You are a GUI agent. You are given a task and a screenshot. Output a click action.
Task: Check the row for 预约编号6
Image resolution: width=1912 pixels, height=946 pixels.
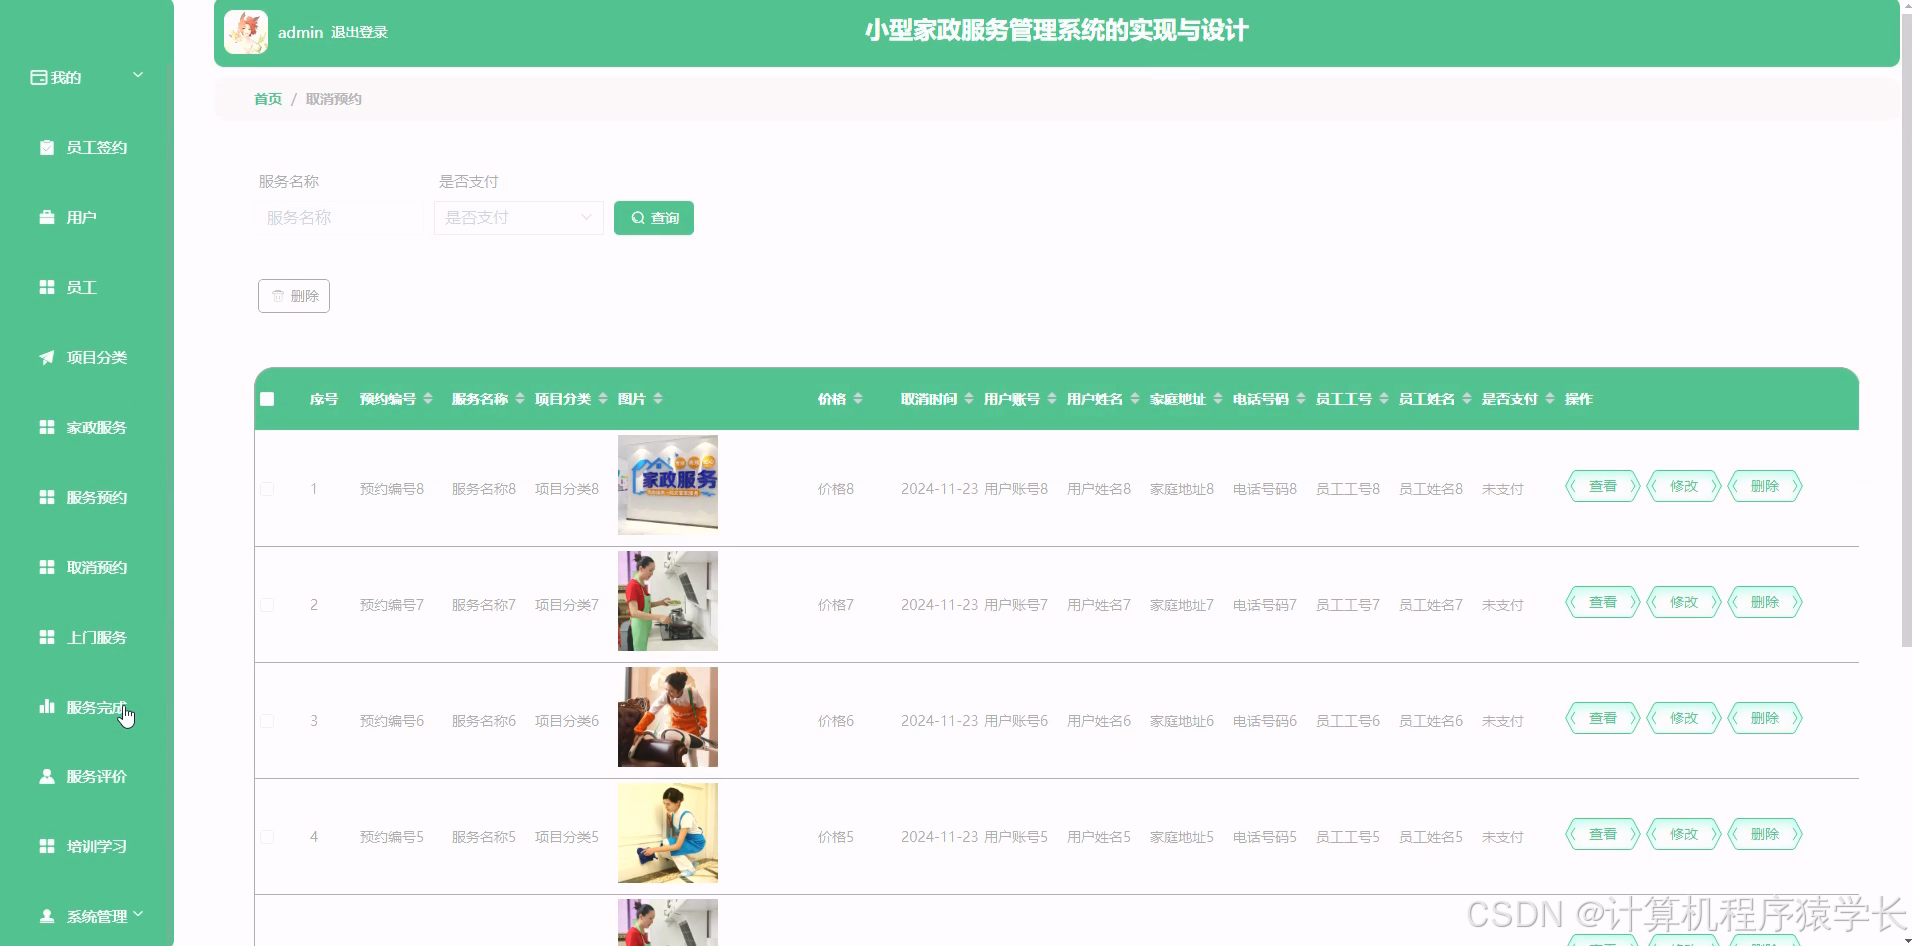[267, 721]
